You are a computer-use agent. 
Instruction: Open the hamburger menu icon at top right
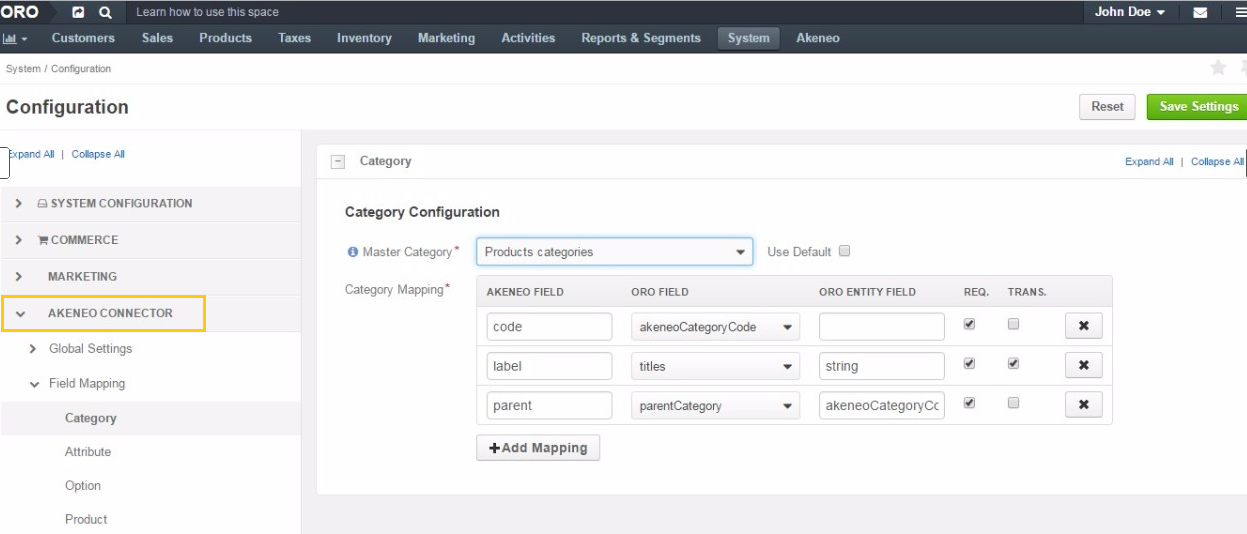1241,13
